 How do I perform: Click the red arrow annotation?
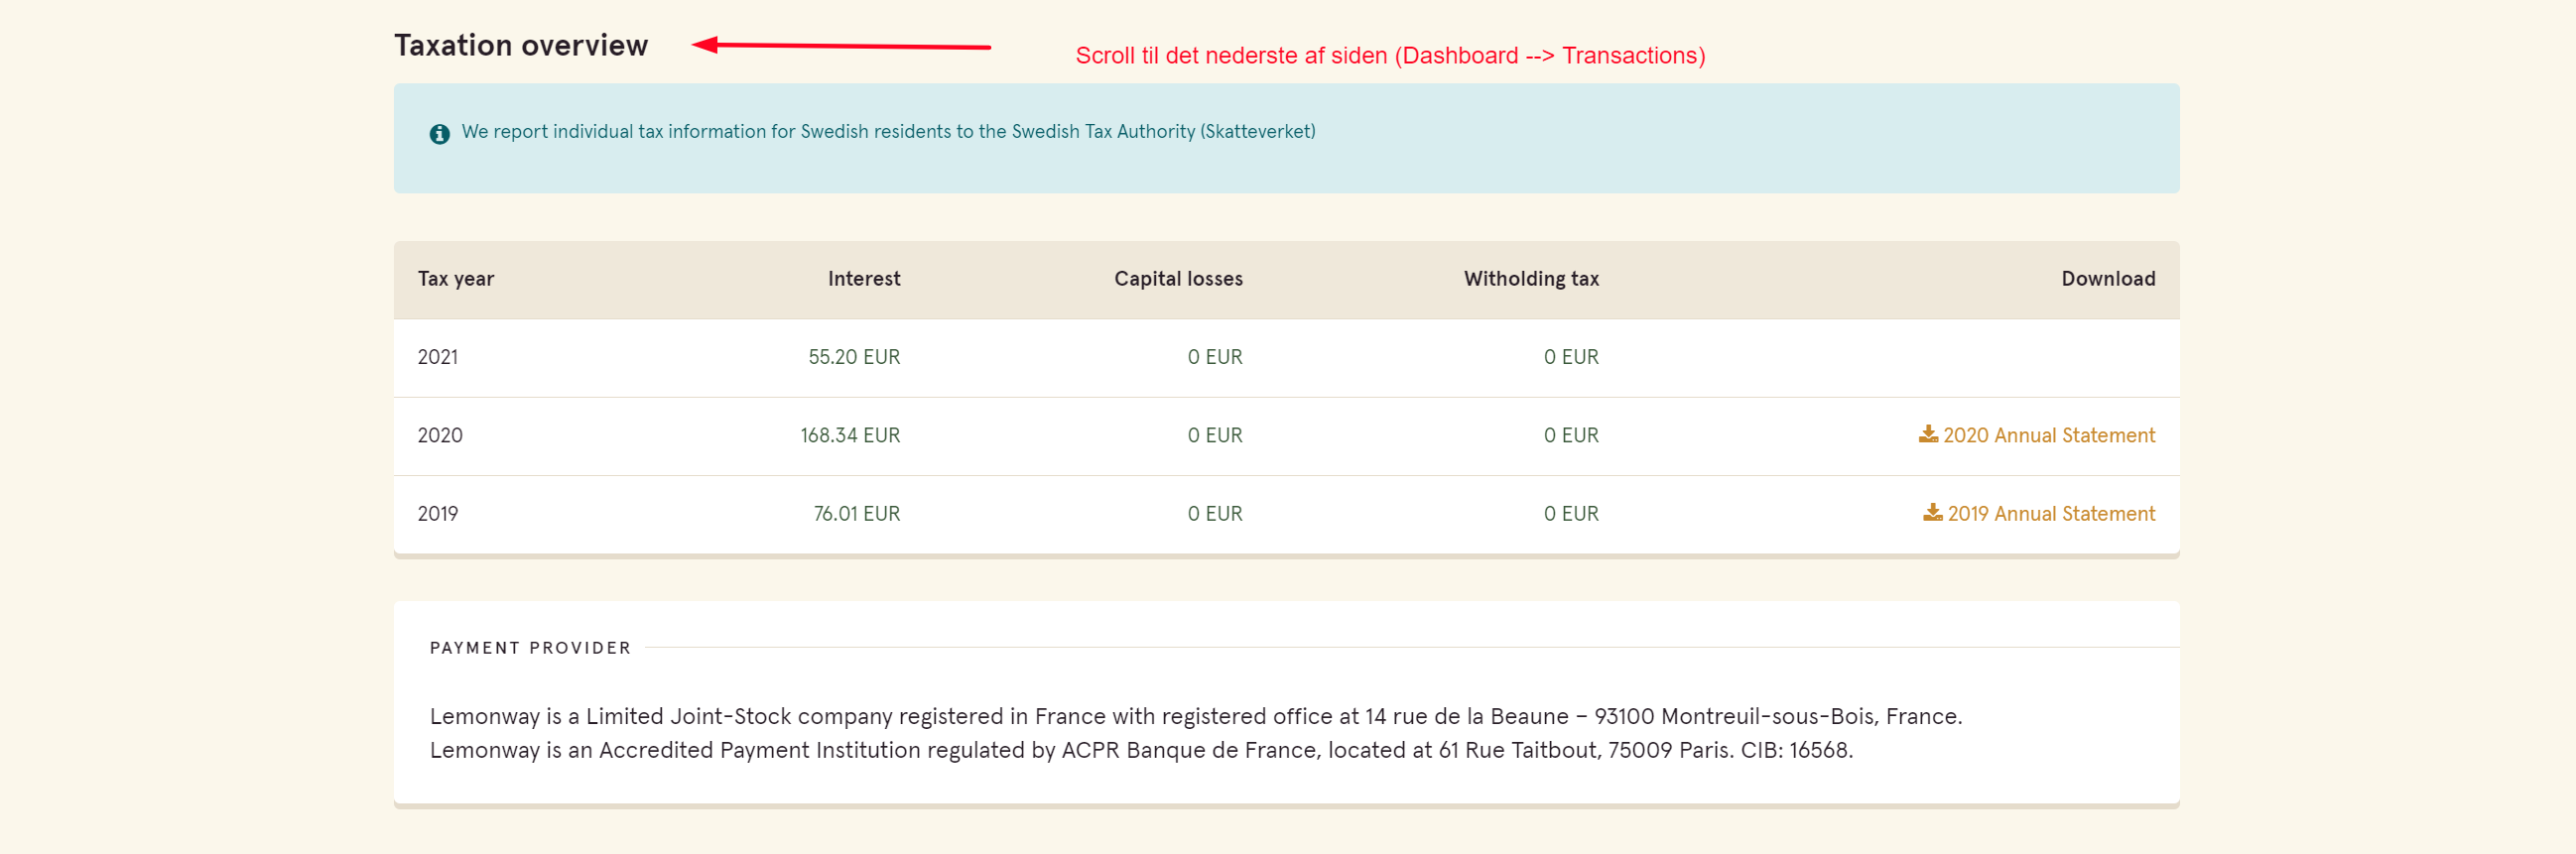click(x=841, y=45)
